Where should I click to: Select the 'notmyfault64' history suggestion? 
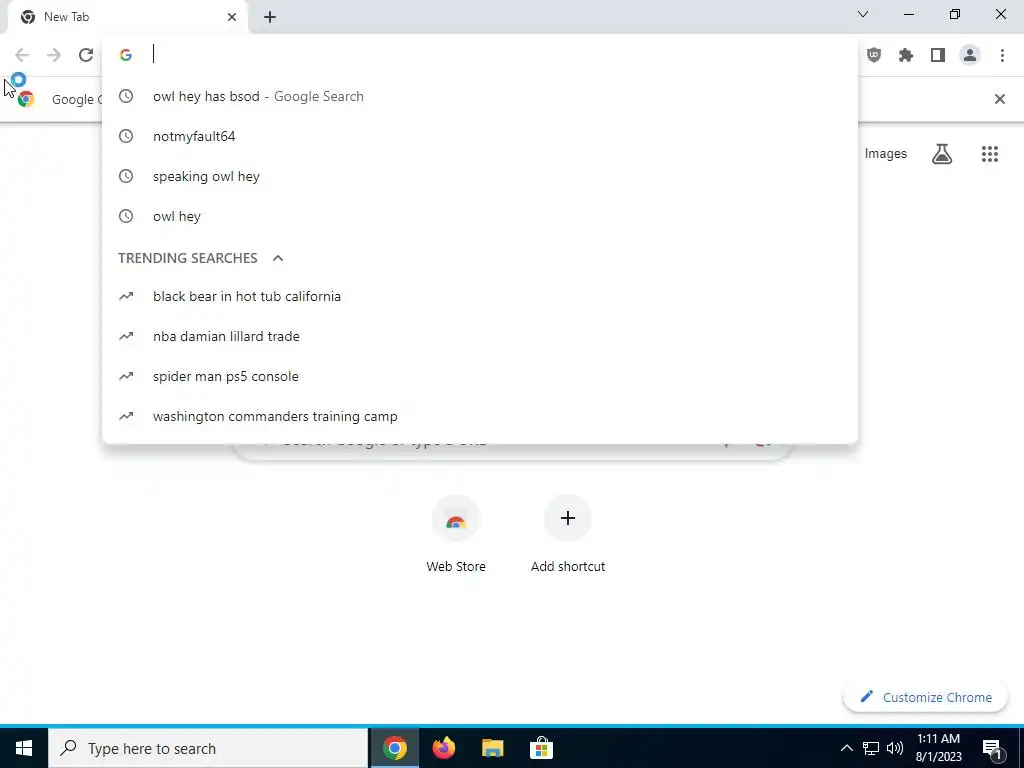pyautogui.click(x=480, y=136)
